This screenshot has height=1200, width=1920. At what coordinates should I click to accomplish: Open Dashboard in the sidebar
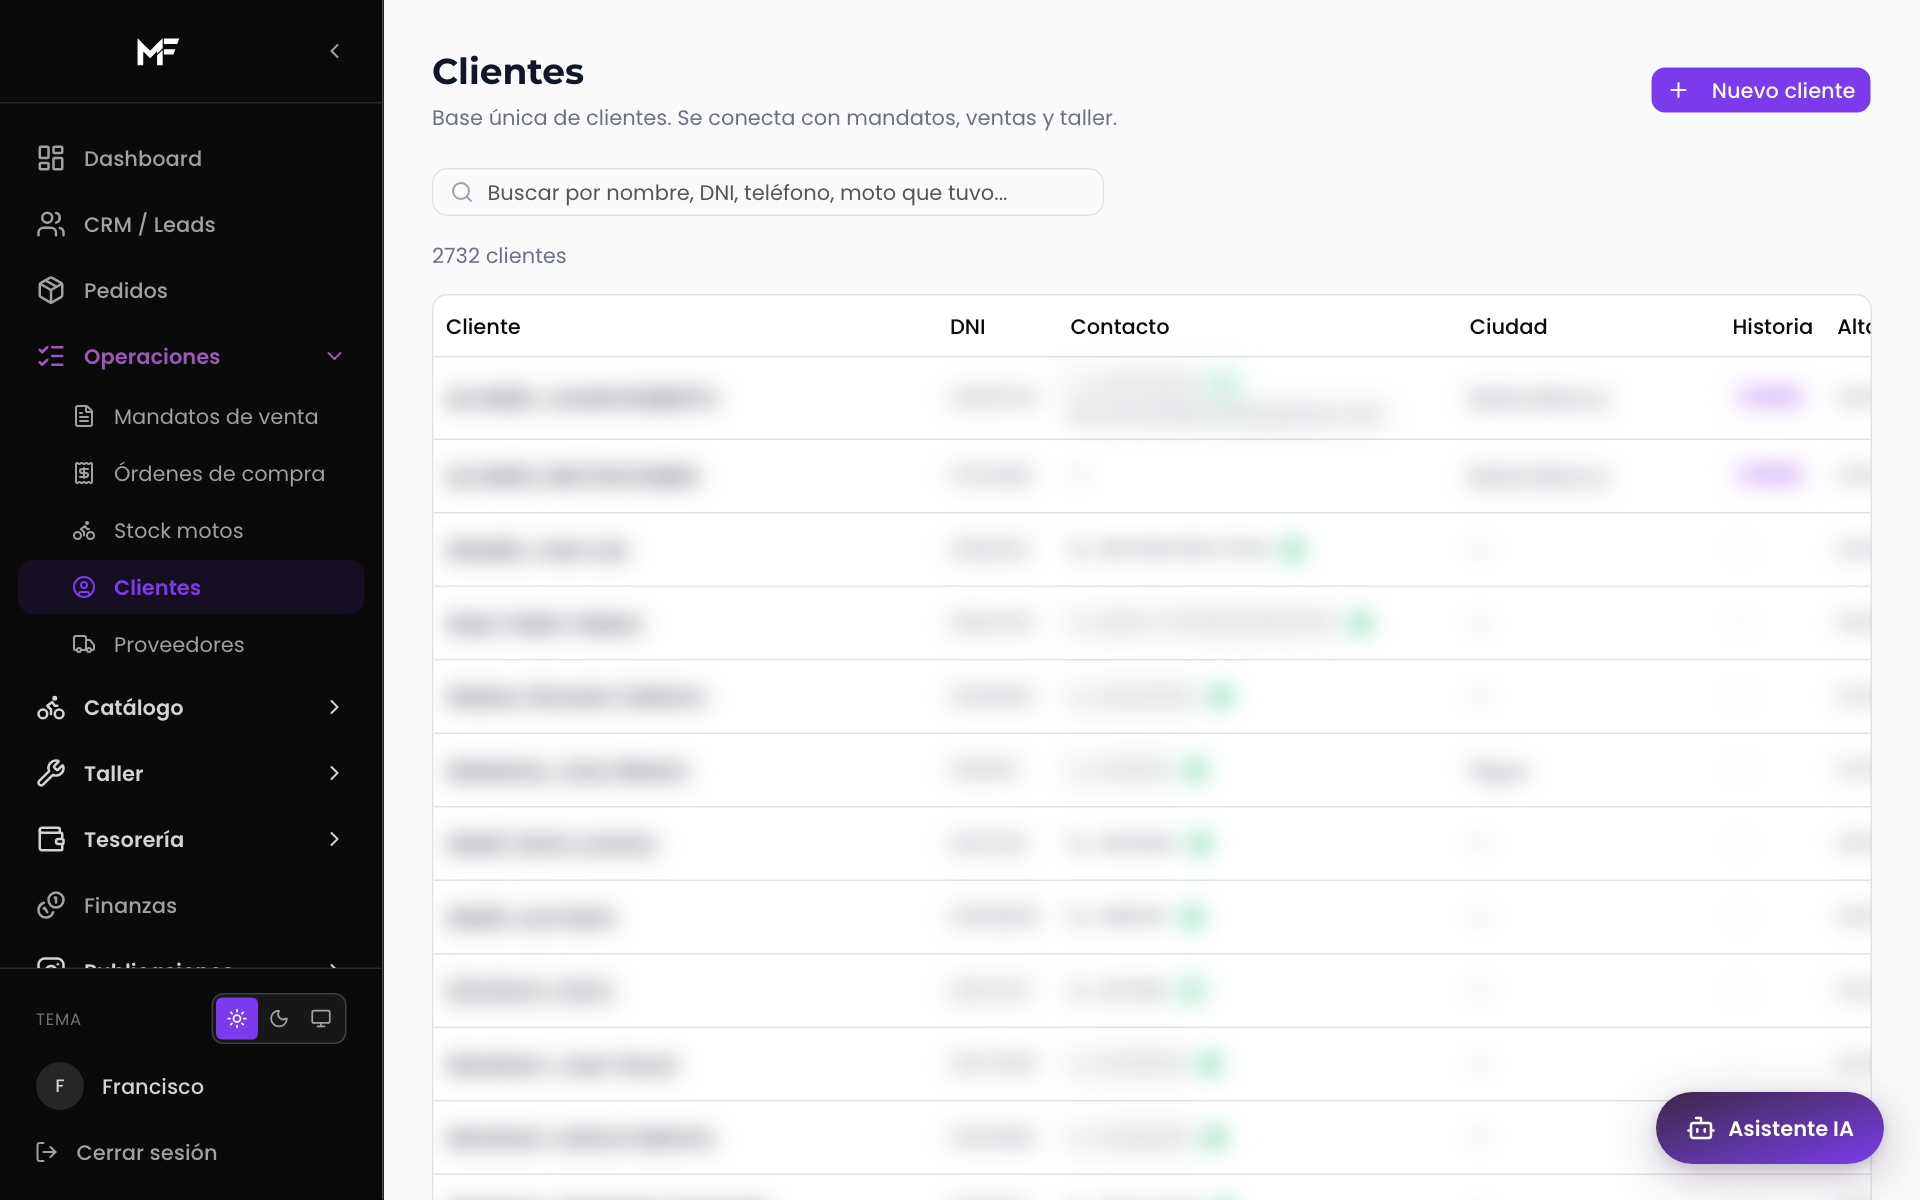coord(191,158)
